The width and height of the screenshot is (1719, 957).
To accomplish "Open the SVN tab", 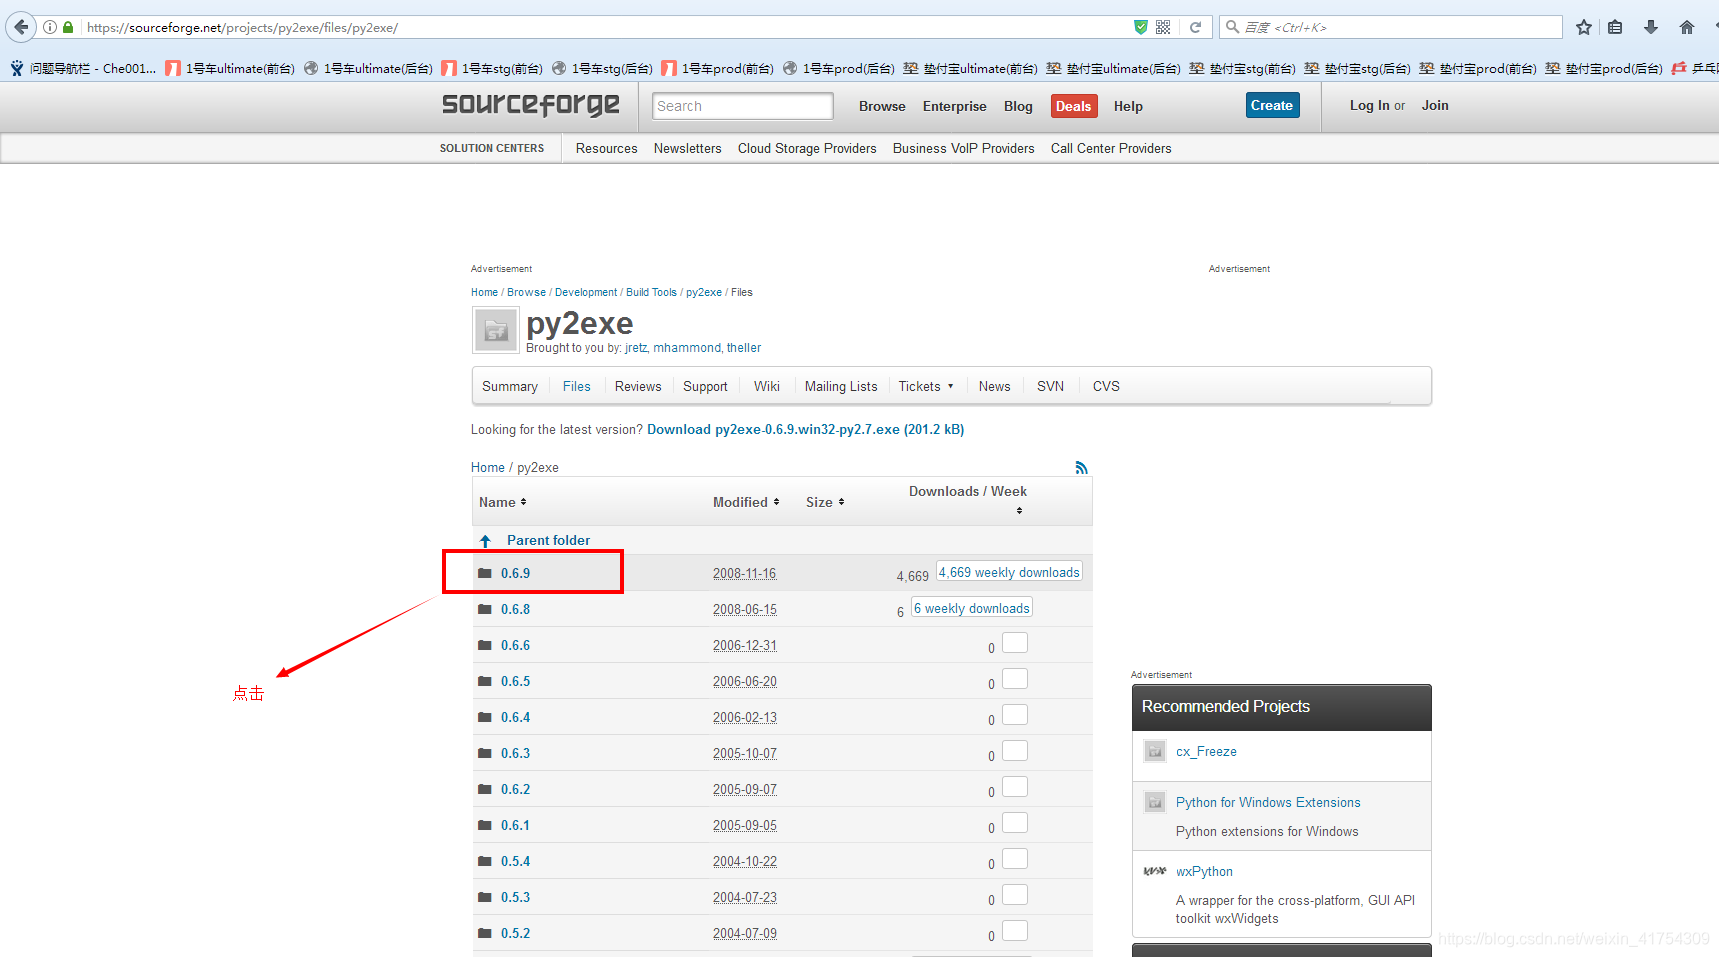I will click(x=1050, y=386).
